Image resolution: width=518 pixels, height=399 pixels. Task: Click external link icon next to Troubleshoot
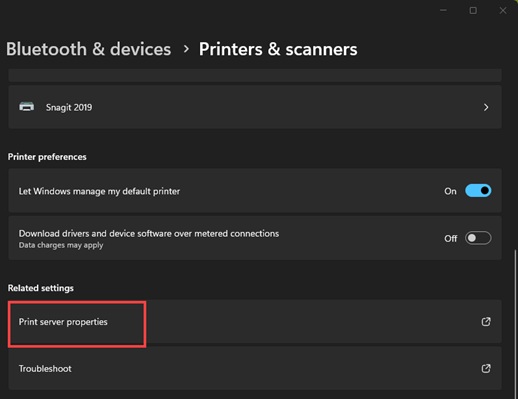coord(486,368)
